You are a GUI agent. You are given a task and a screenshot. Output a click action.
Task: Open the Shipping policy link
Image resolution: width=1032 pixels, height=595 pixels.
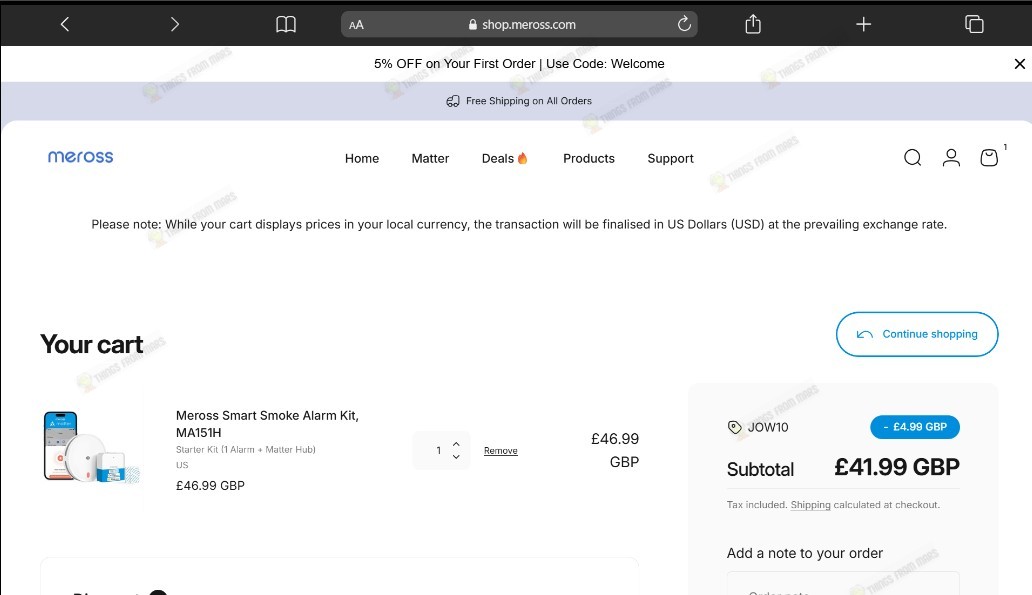click(810, 505)
